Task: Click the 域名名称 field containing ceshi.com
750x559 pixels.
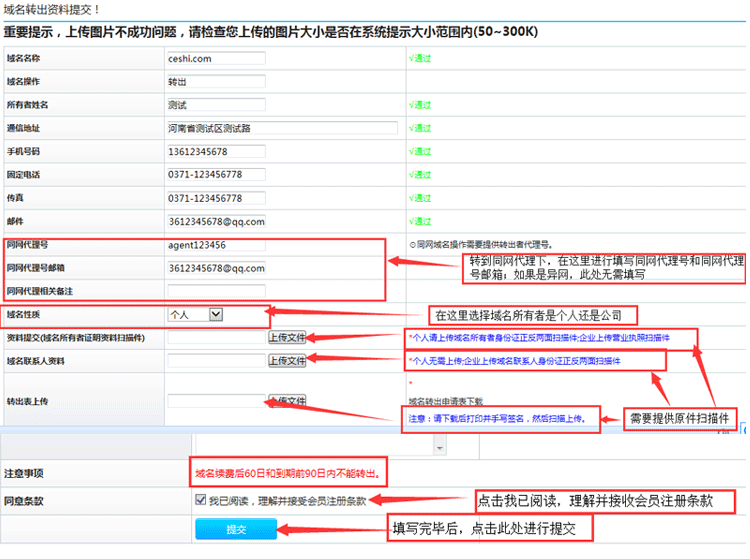Action: pos(216,58)
